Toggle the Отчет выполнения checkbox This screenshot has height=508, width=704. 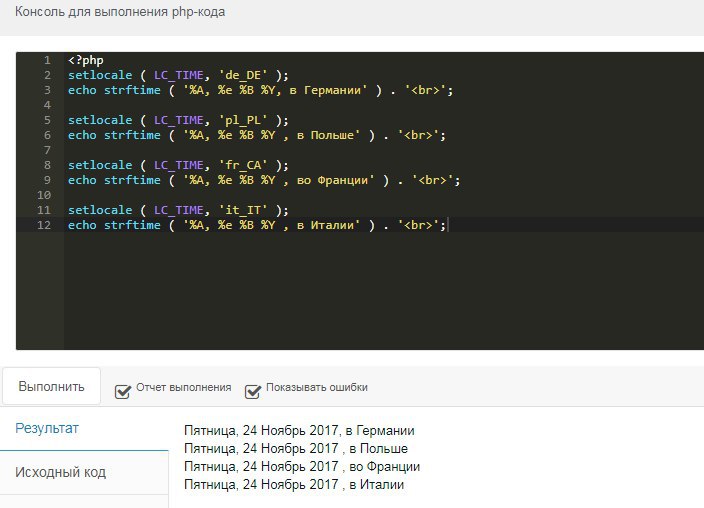point(123,391)
